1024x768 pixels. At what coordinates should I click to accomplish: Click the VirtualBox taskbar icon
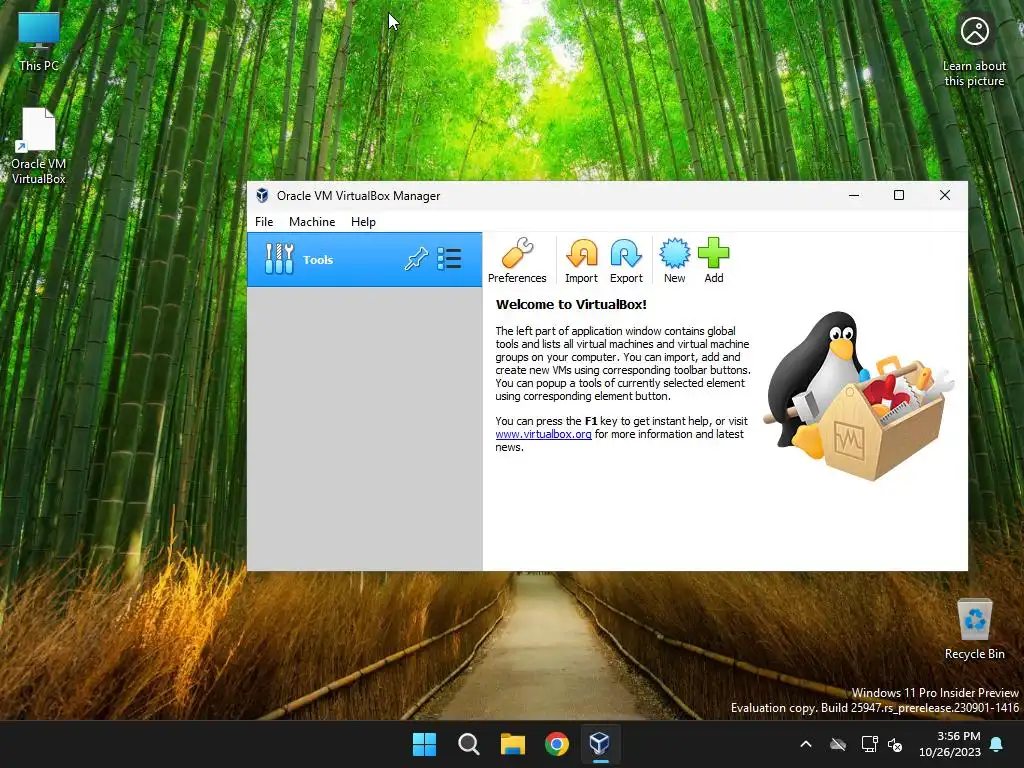click(x=600, y=744)
